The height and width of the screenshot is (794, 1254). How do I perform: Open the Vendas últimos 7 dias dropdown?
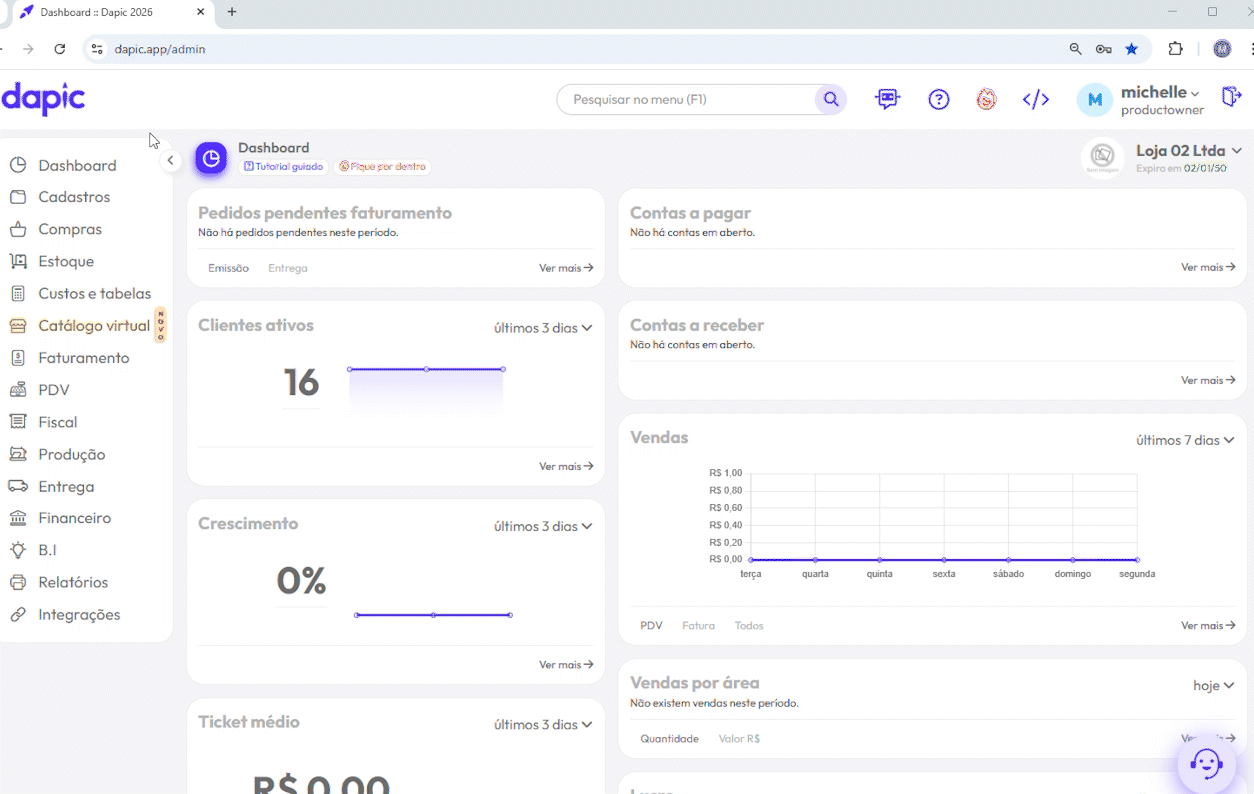click(1184, 440)
